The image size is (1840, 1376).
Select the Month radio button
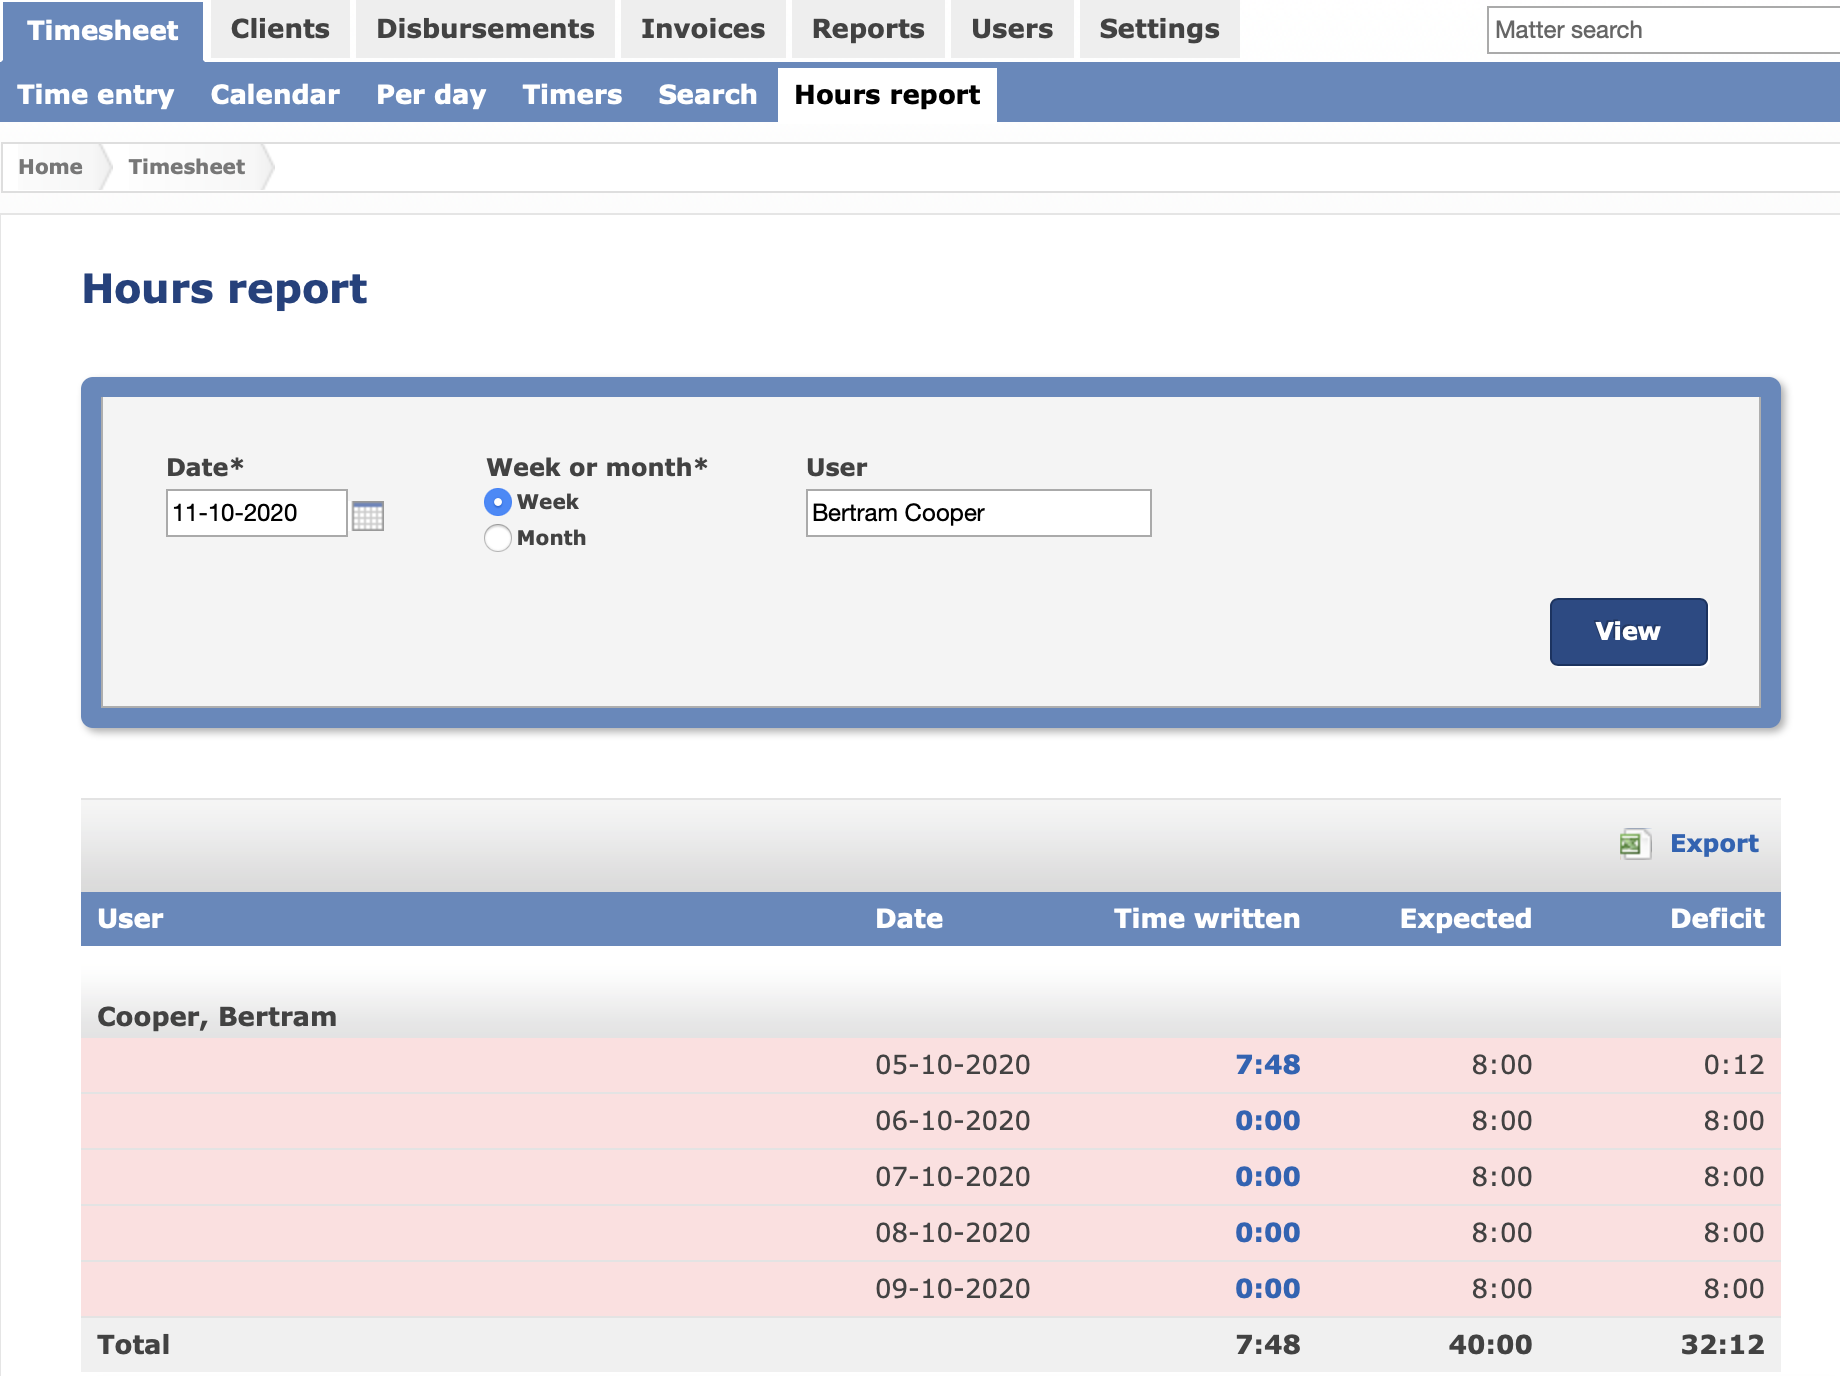click(x=497, y=538)
